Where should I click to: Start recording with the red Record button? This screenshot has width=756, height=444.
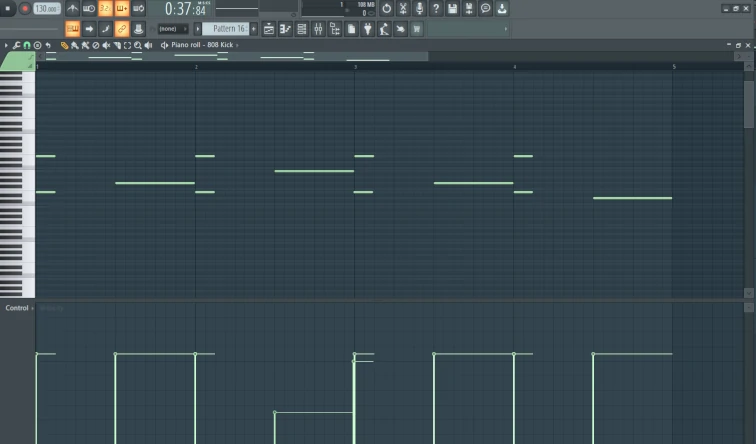point(25,8)
